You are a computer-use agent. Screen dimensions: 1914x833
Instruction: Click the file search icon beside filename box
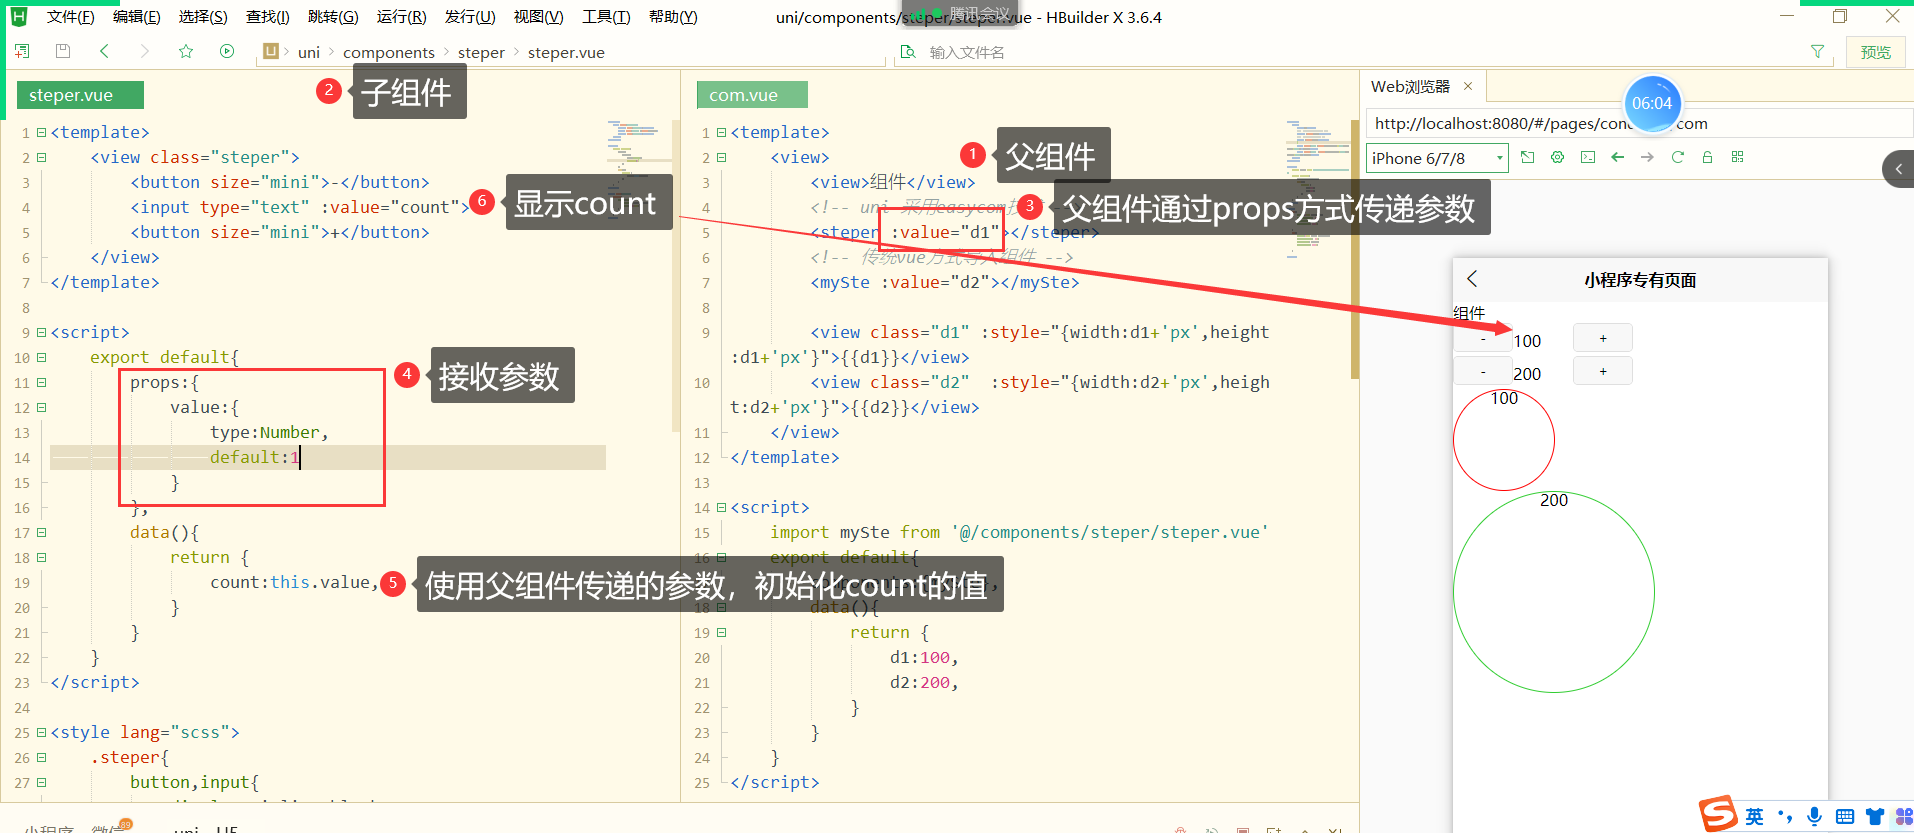click(908, 51)
